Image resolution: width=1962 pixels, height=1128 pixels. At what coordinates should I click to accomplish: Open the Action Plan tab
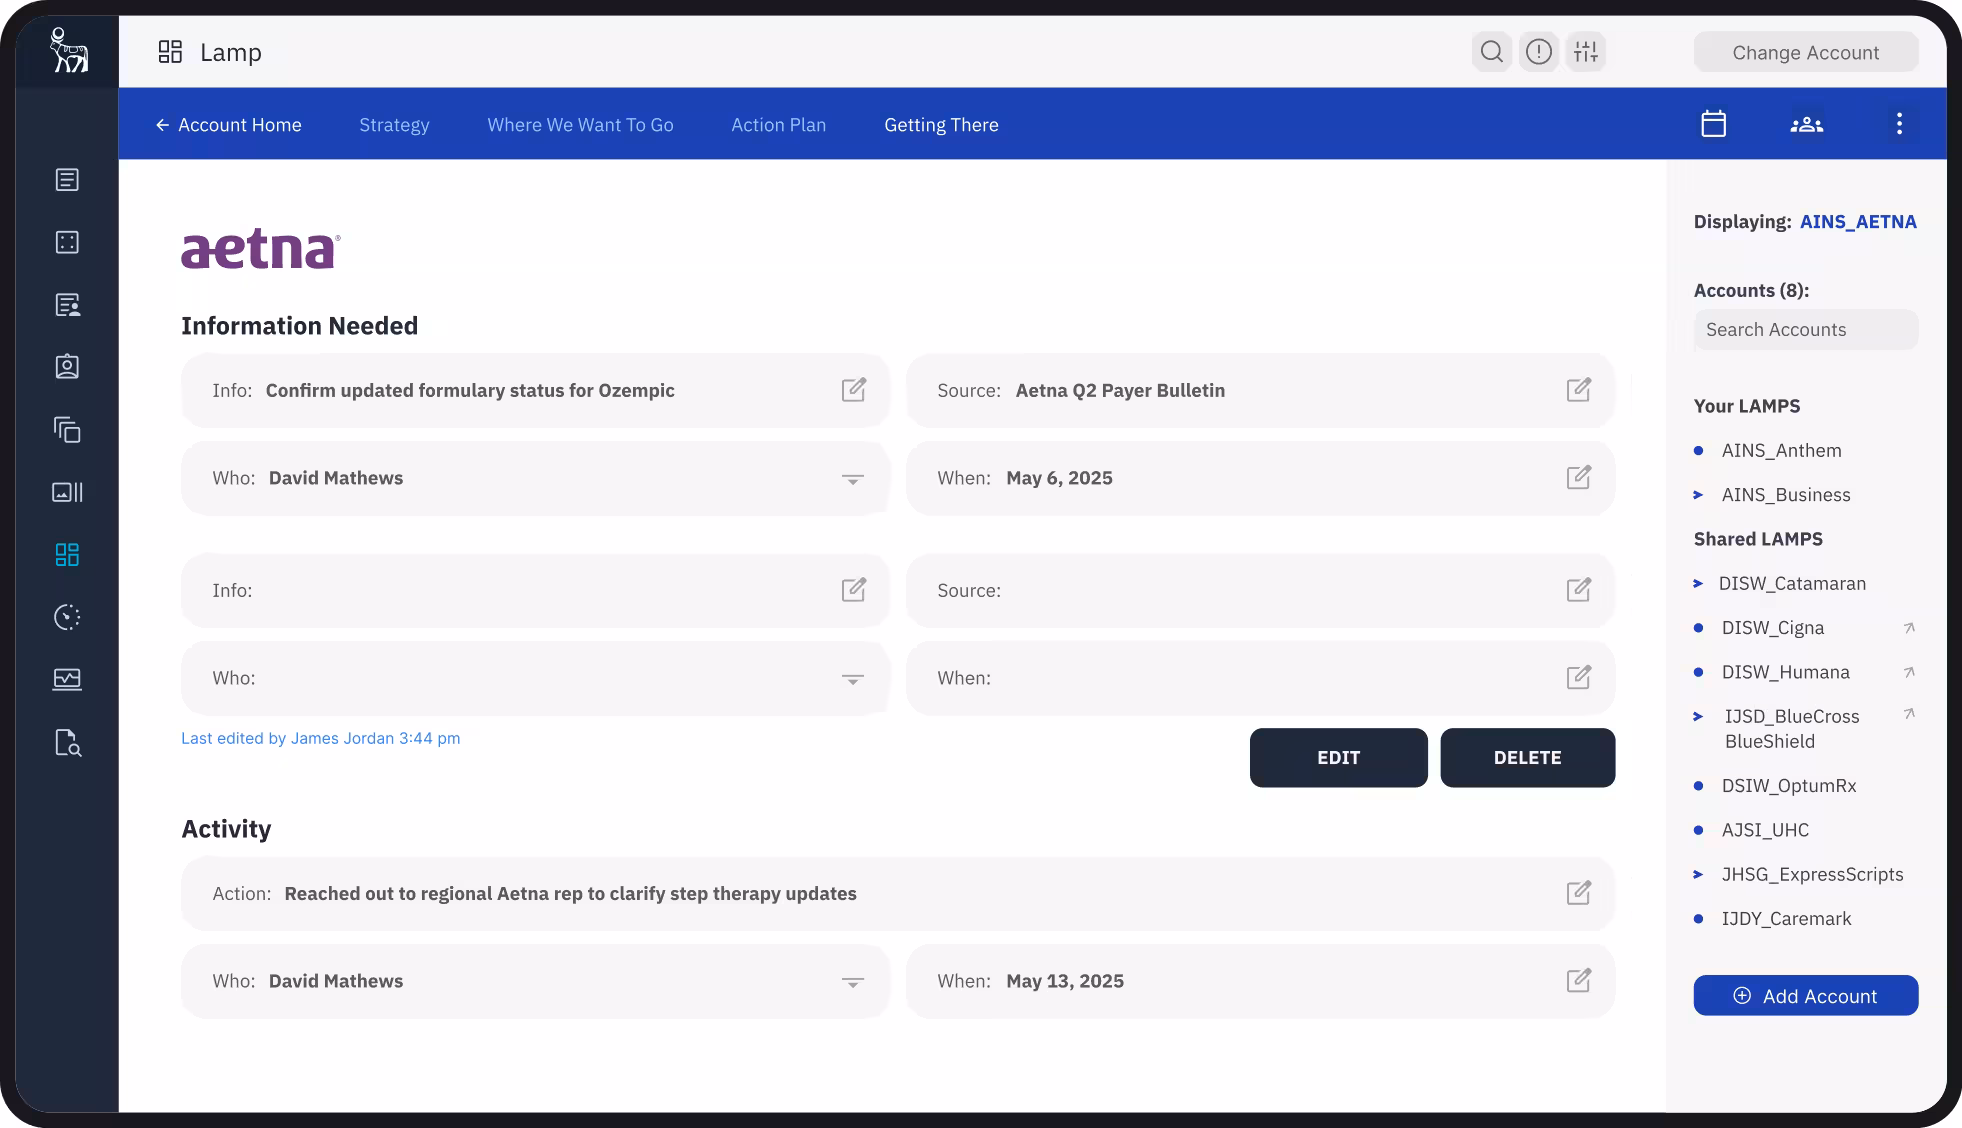coord(778,125)
